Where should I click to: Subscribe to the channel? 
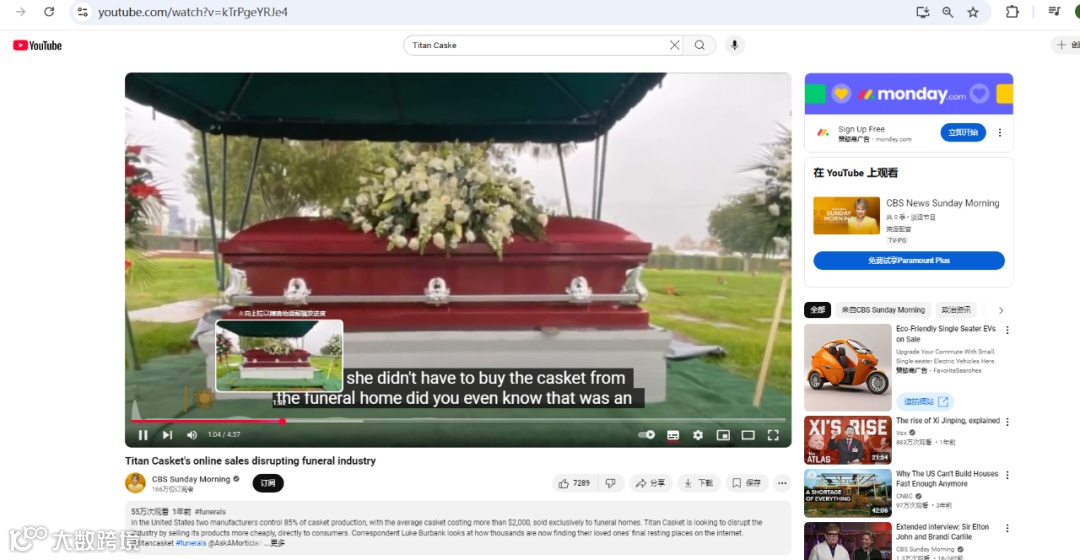tap(268, 483)
